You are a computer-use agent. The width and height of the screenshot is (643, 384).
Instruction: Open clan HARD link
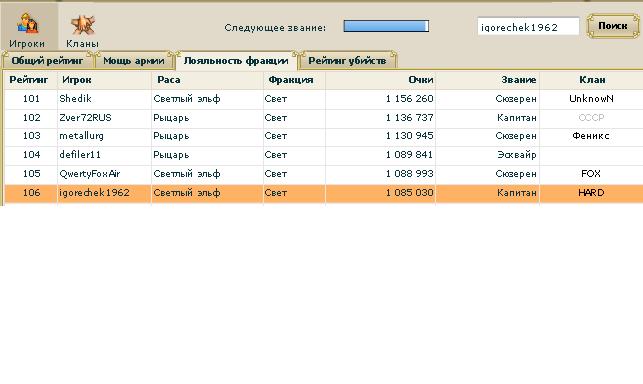pyautogui.click(x=591, y=193)
